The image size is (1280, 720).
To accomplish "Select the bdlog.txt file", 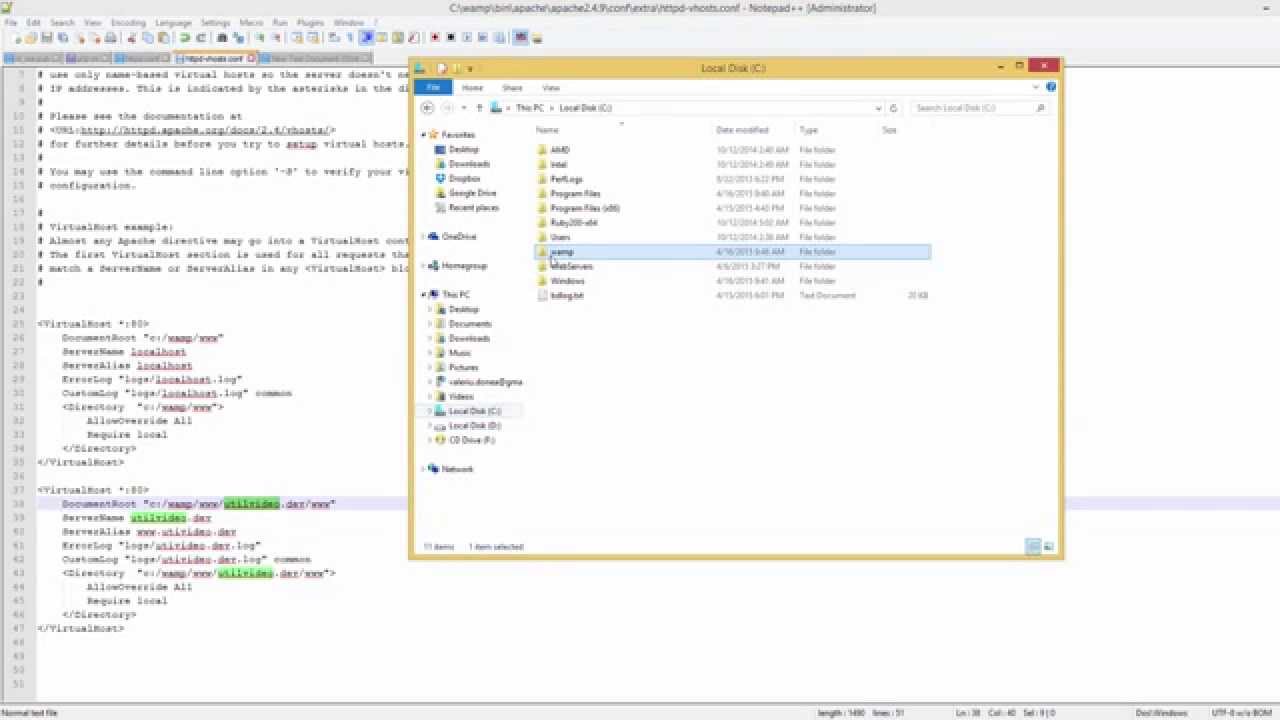I will click(x=566, y=296).
